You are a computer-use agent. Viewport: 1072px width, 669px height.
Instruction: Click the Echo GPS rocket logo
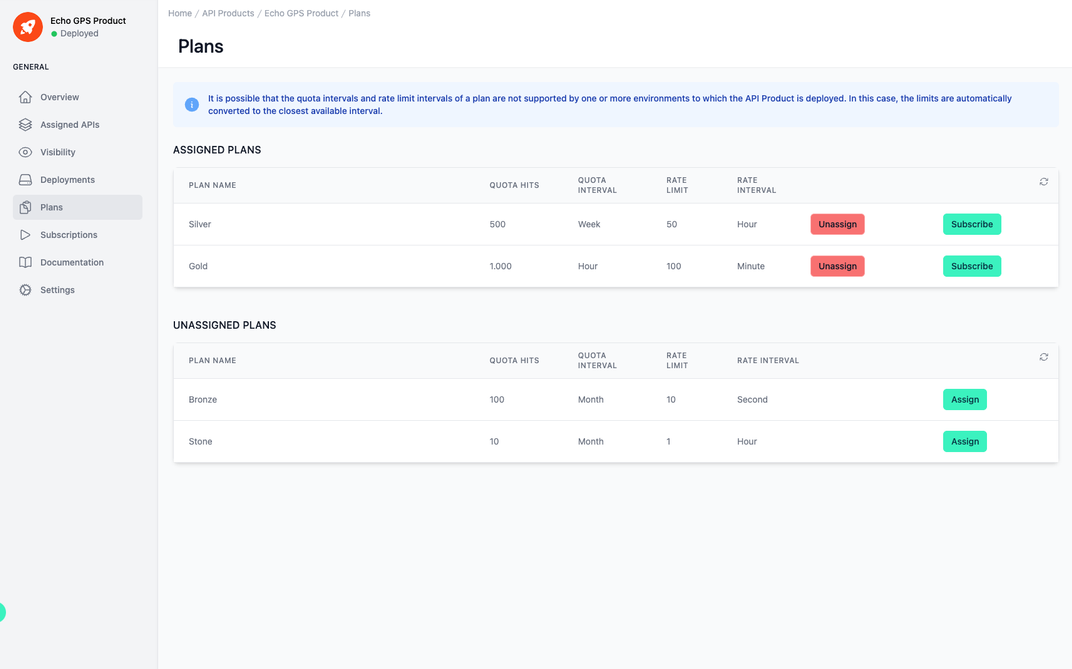[26, 26]
